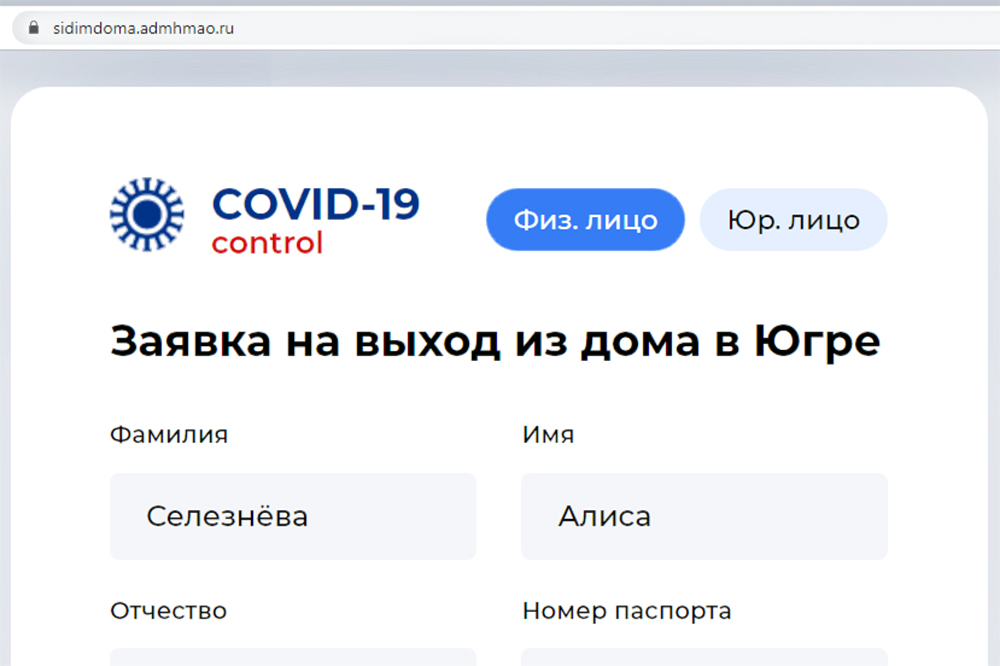Click the Имя field label

click(x=548, y=435)
